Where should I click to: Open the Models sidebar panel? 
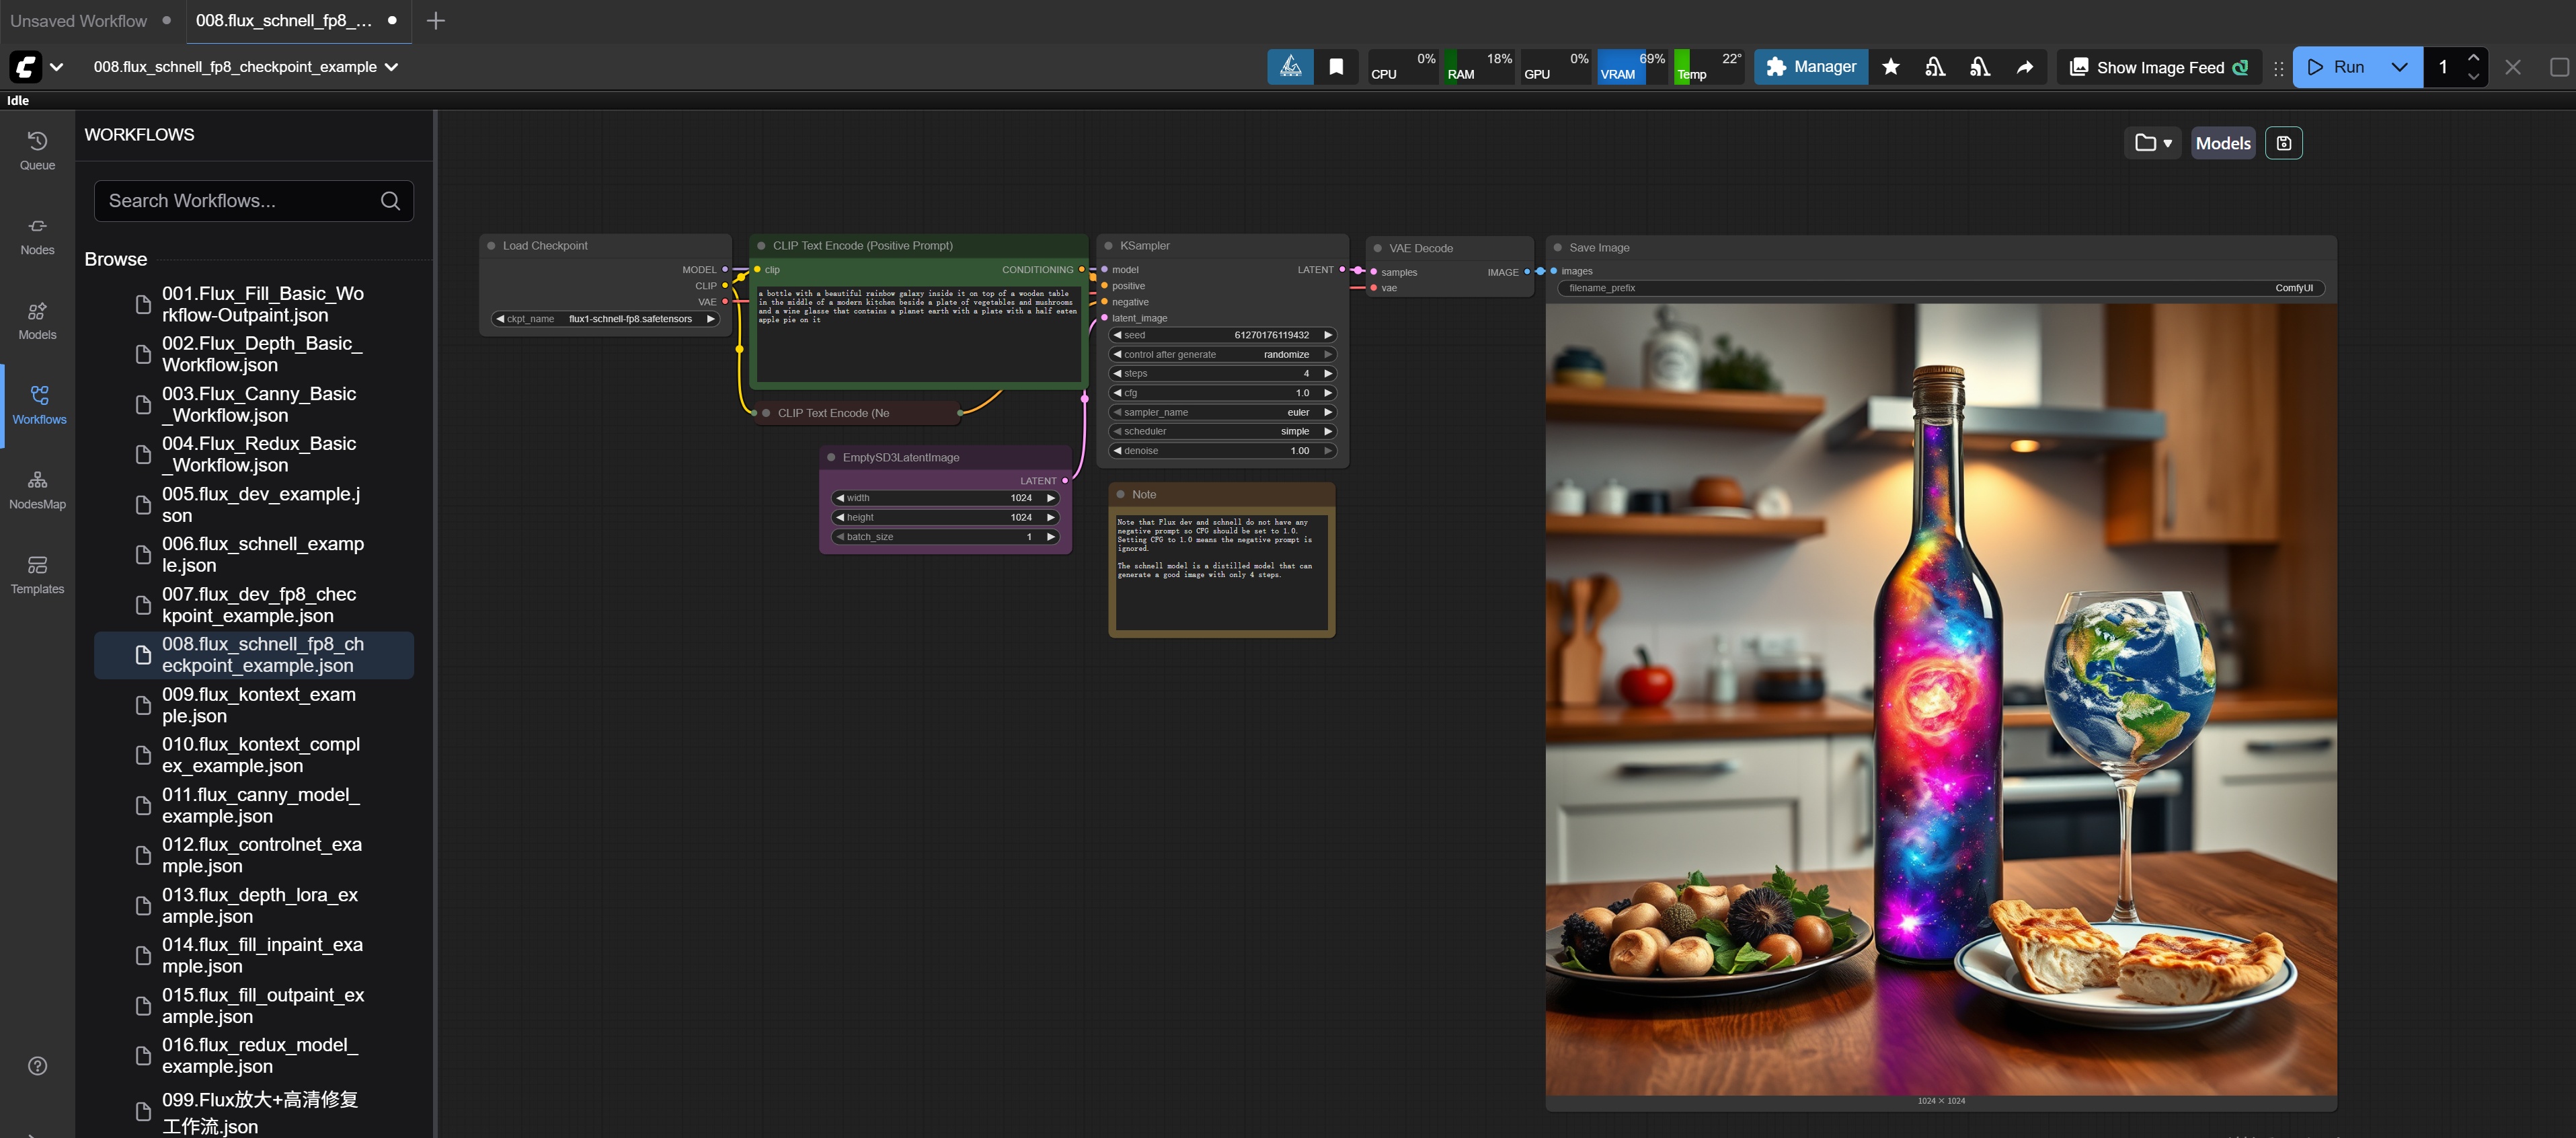(x=37, y=320)
